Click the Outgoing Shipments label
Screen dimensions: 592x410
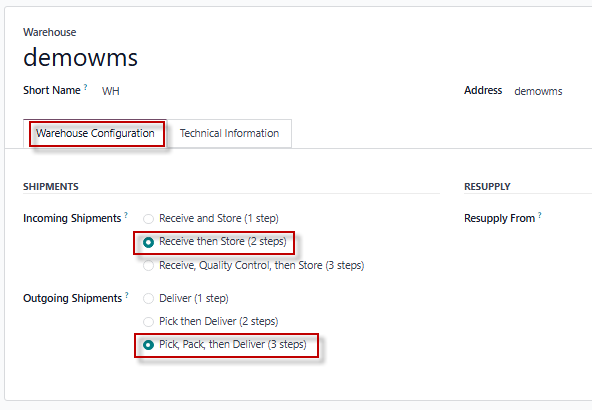point(72,298)
